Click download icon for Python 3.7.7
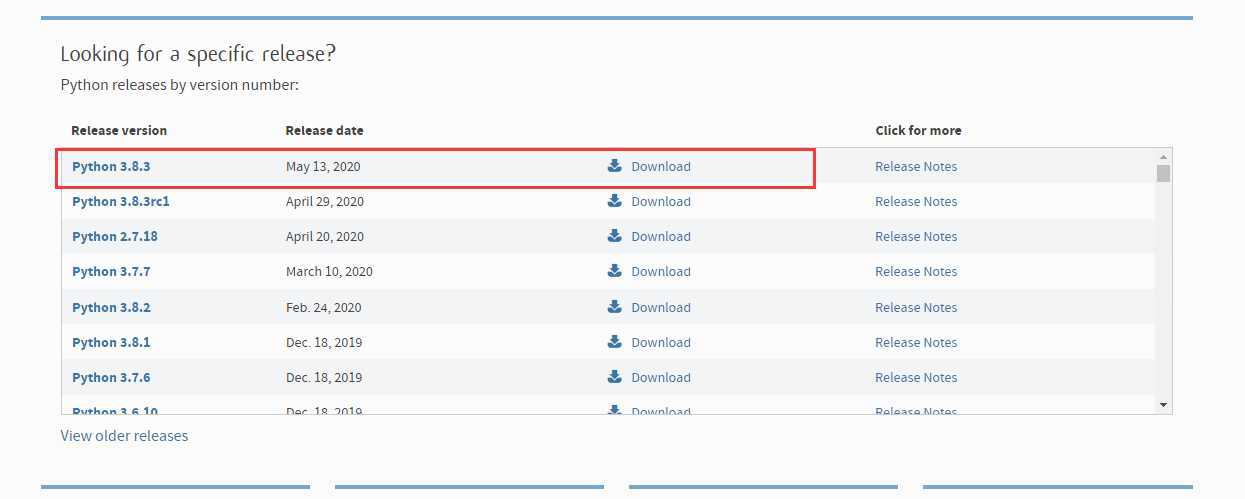 tap(615, 271)
